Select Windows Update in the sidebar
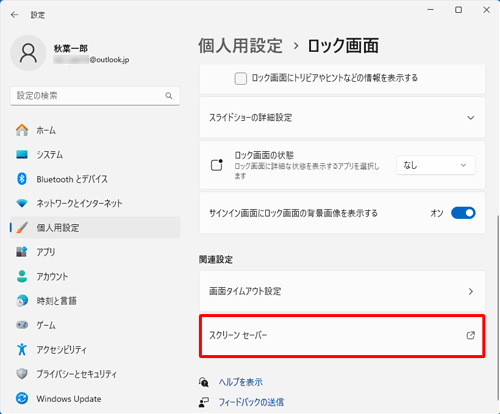The width and height of the screenshot is (500, 414). [95, 398]
